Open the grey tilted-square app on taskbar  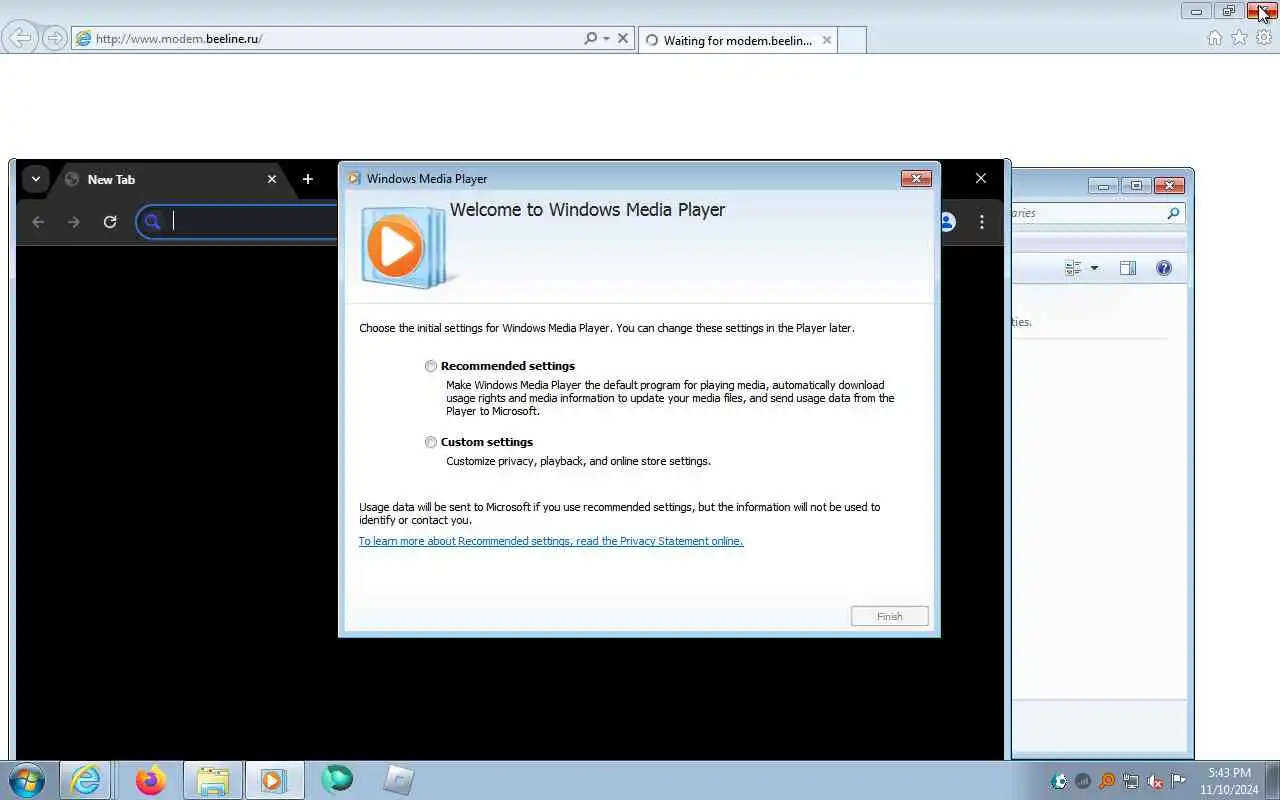pos(398,780)
